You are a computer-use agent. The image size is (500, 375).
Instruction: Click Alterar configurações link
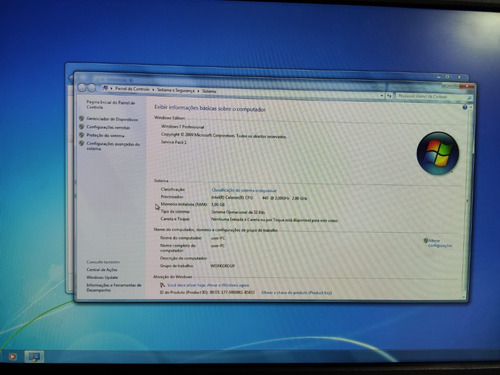[440, 243]
